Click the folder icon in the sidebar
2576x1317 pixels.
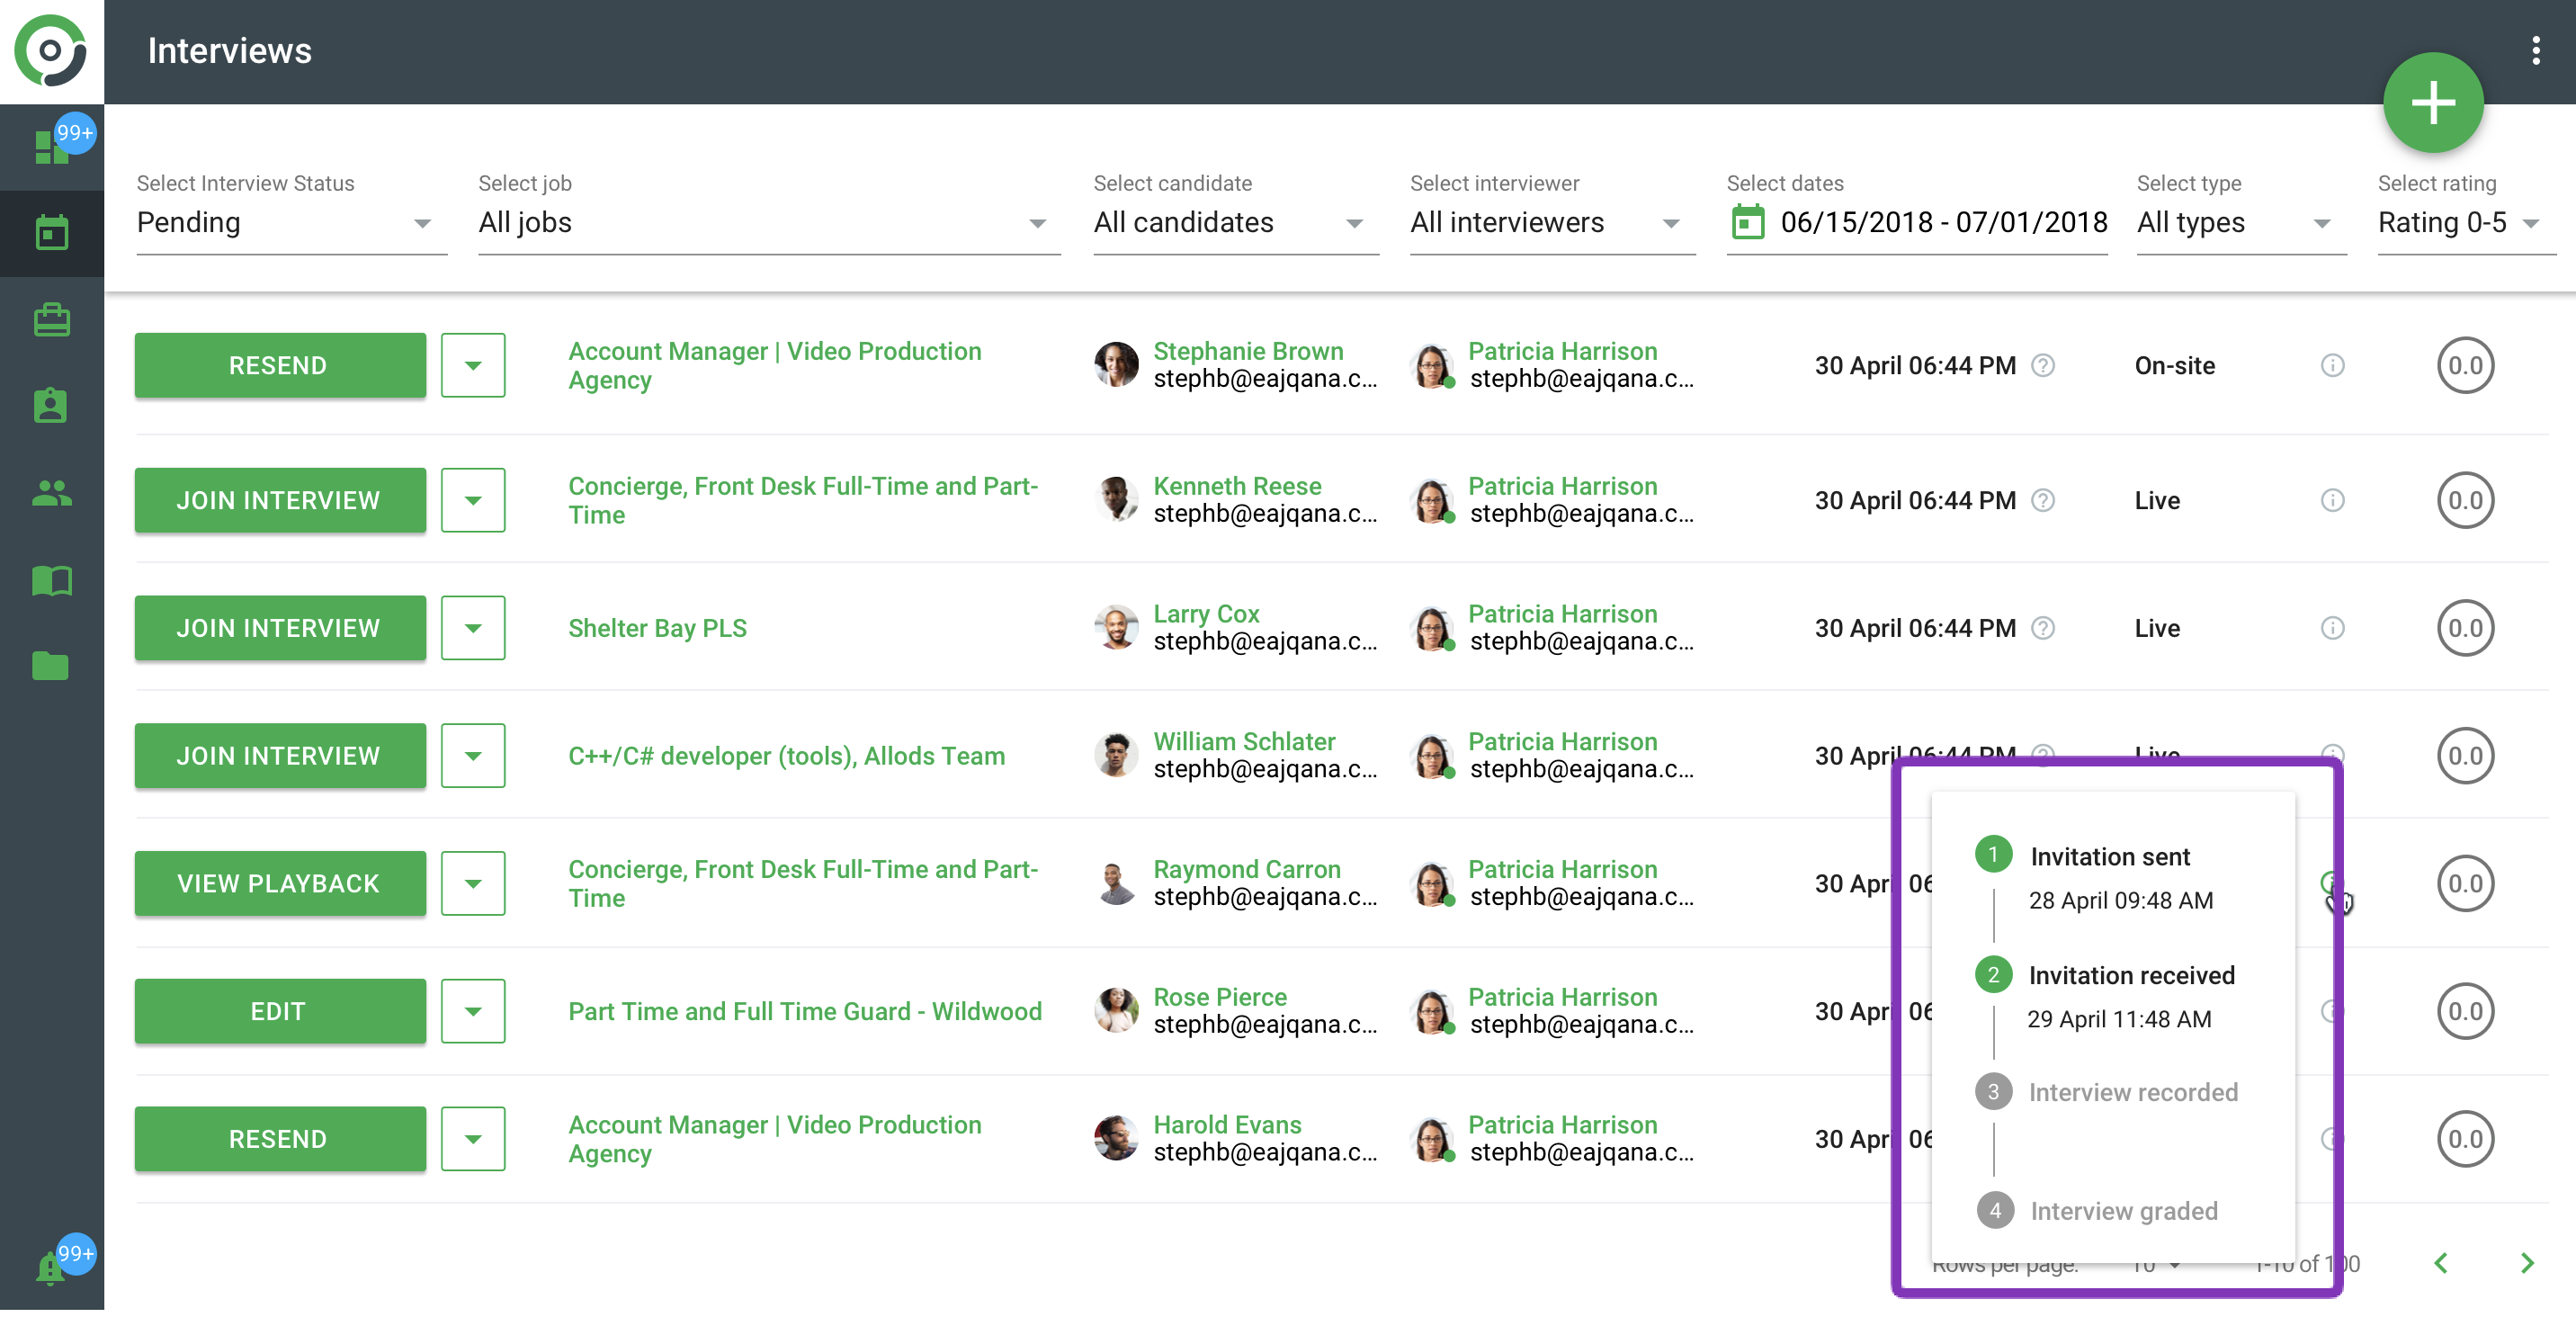(50, 666)
